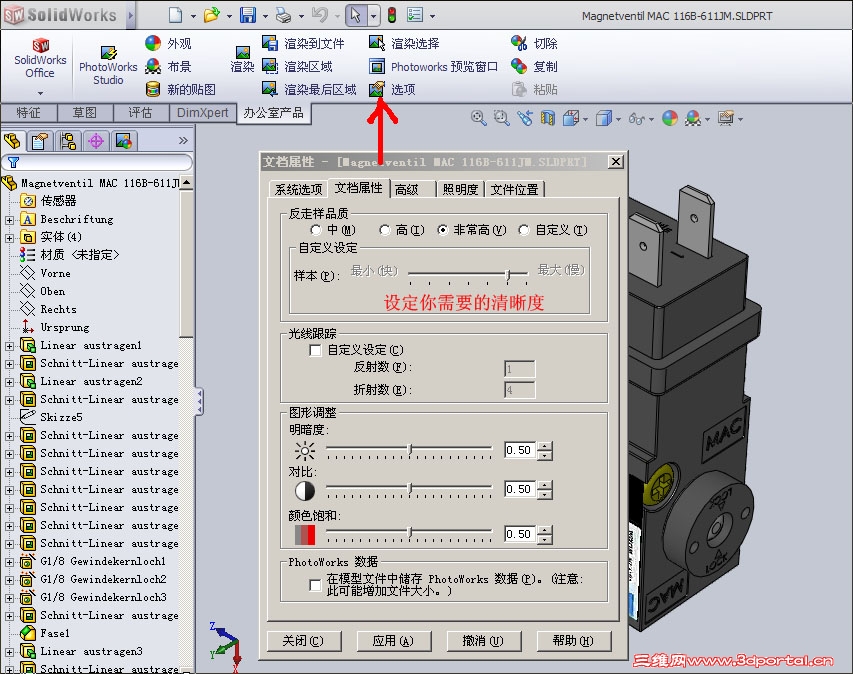Image resolution: width=853 pixels, height=674 pixels.
Task: Click the Rebuild traffic light icon
Action: [x=392, y=15]
